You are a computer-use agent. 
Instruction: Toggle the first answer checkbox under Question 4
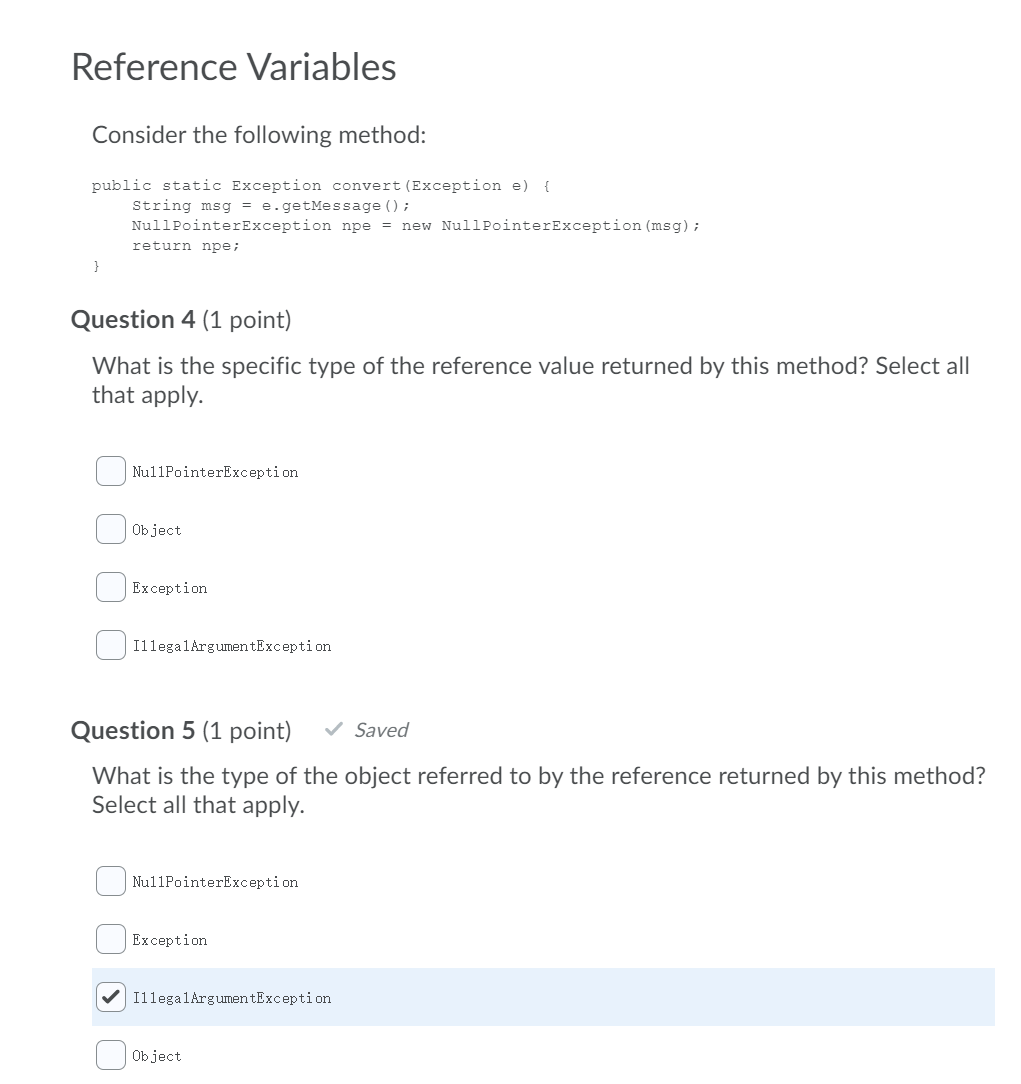pos(110,470)
